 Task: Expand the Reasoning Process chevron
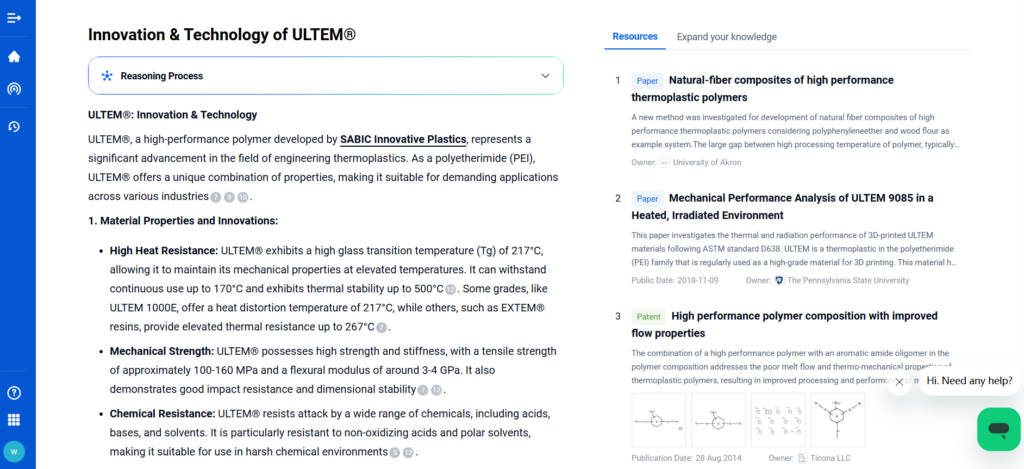click(x=545, y=76)
